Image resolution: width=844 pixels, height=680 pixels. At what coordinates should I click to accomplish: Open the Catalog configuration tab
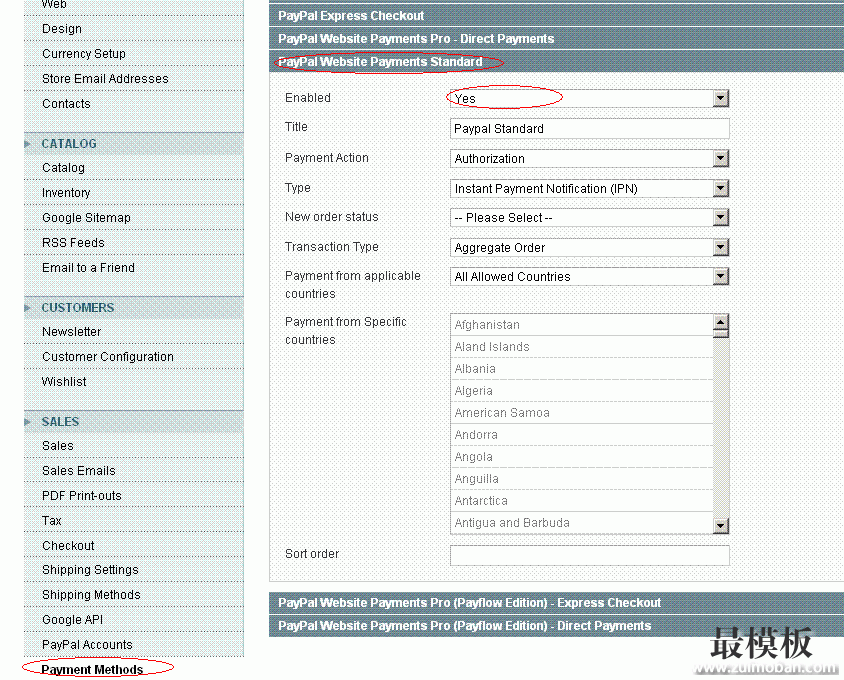[134, 168]
